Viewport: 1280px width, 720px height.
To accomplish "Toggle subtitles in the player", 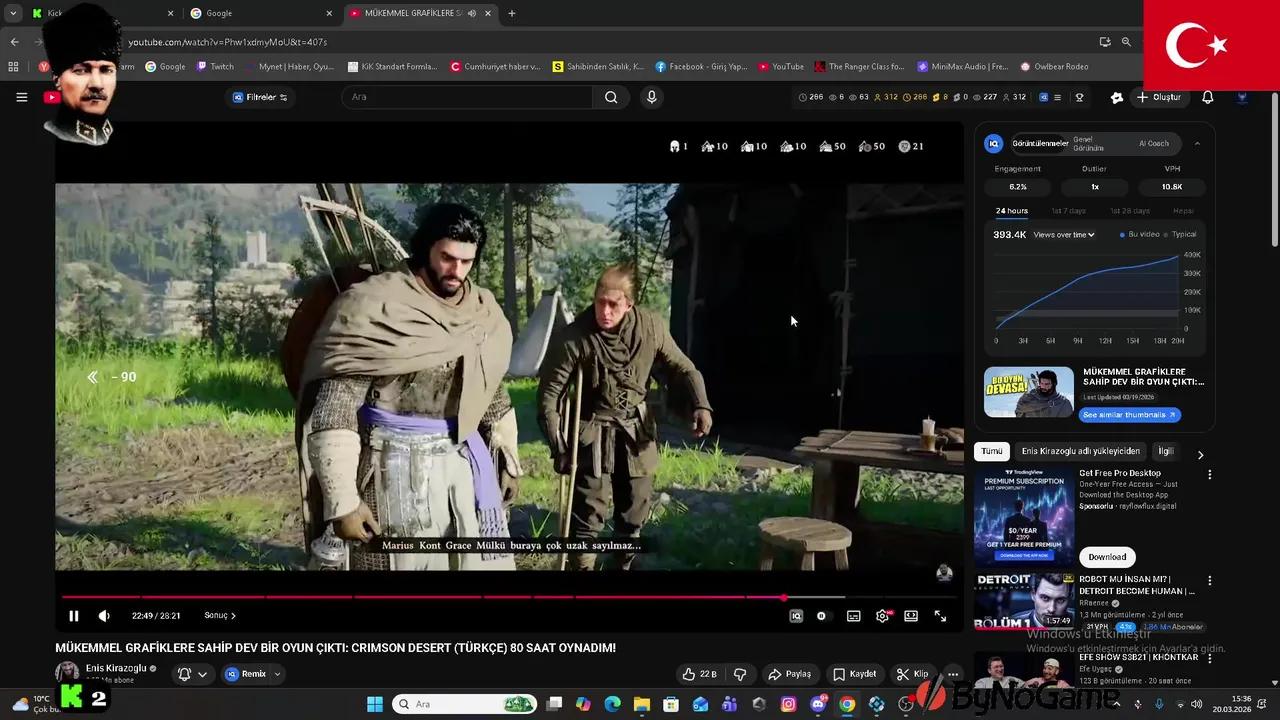I will pyautogui.click(x=853, y=616).
